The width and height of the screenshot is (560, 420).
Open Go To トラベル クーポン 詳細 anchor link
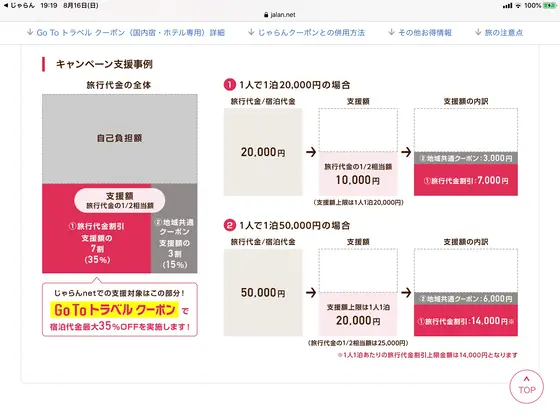pos(126,32)
